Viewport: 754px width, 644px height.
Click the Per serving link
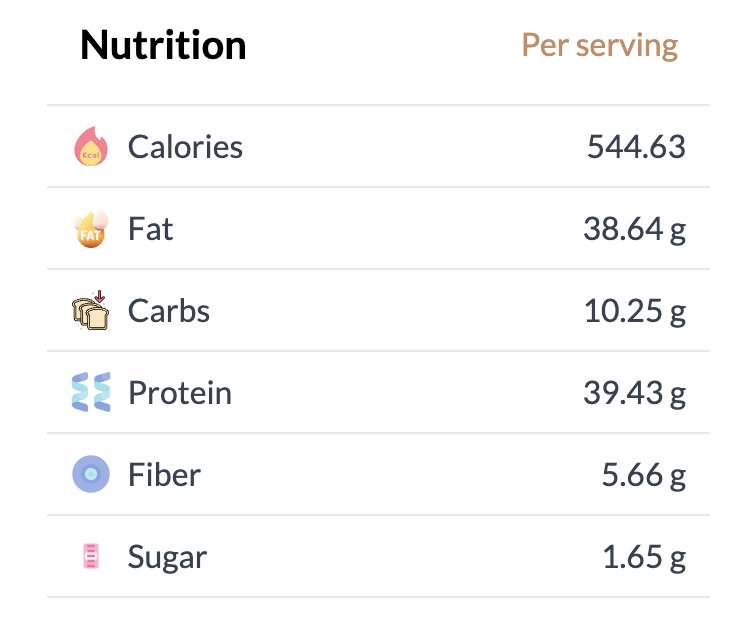pos(600,46)
